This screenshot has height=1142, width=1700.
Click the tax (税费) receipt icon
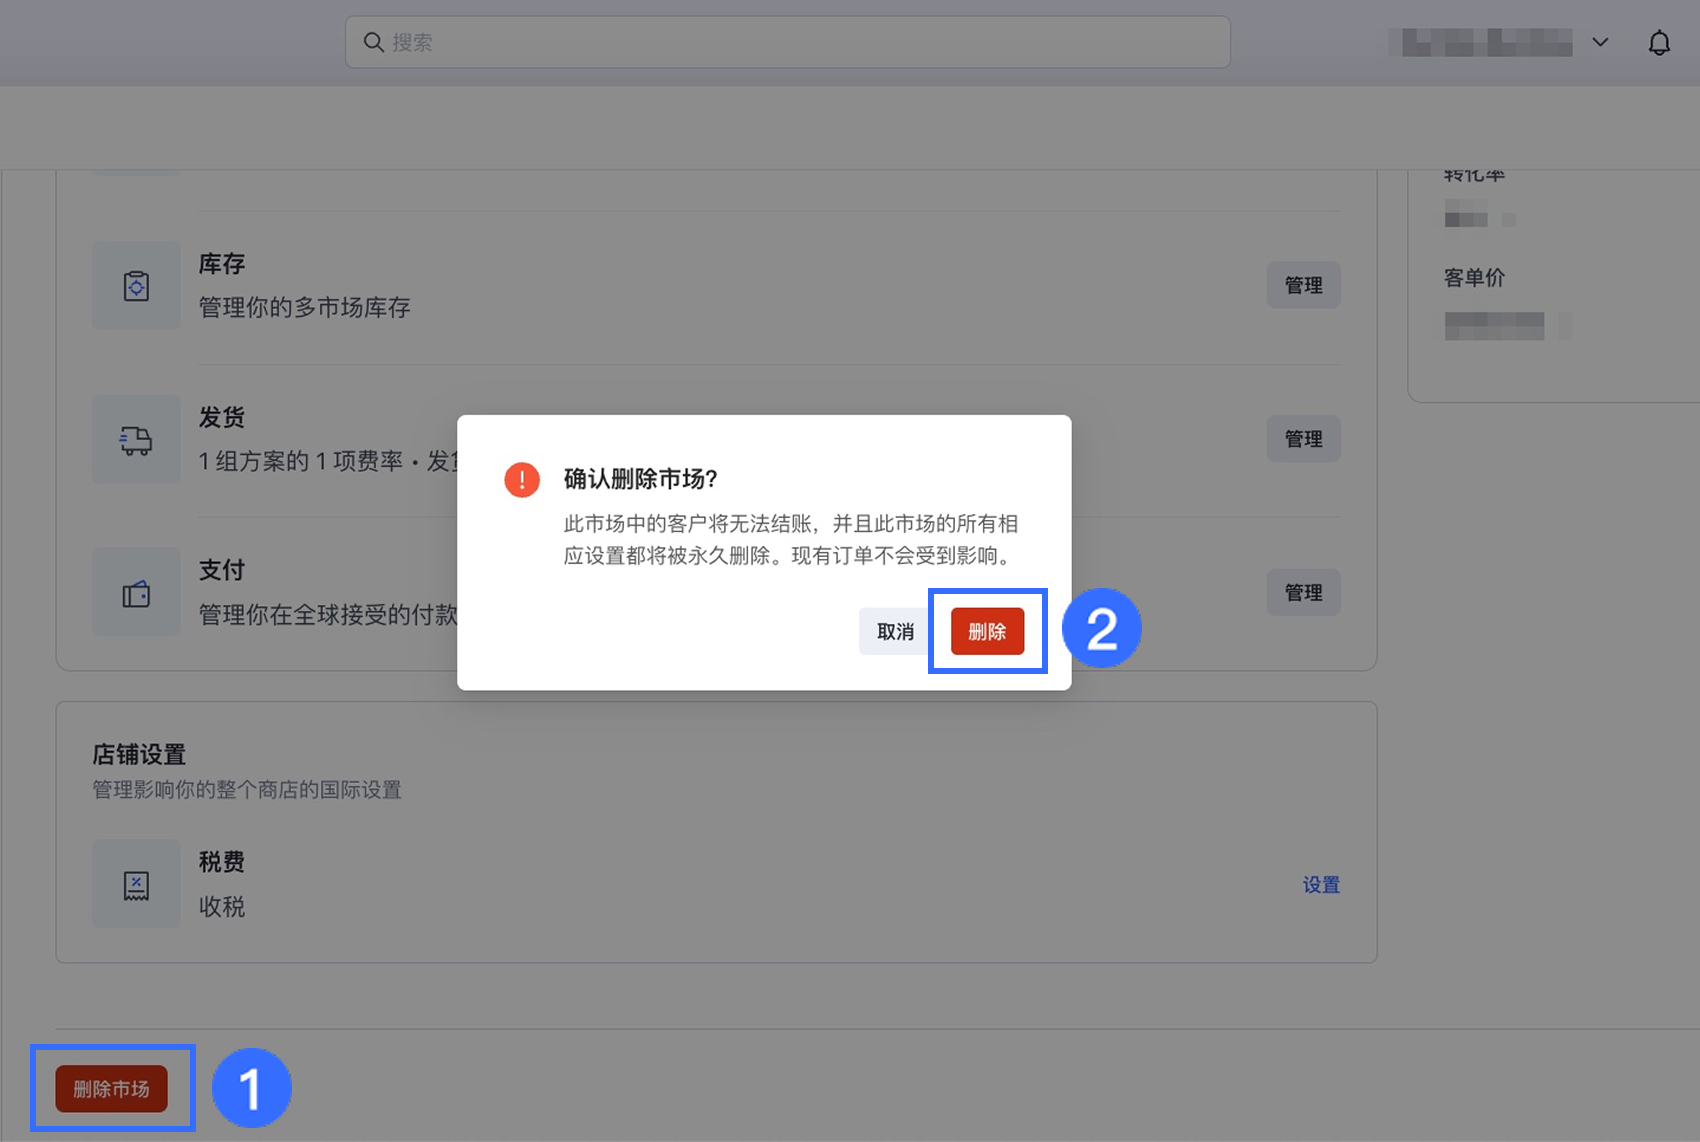(x=136, y=884)
